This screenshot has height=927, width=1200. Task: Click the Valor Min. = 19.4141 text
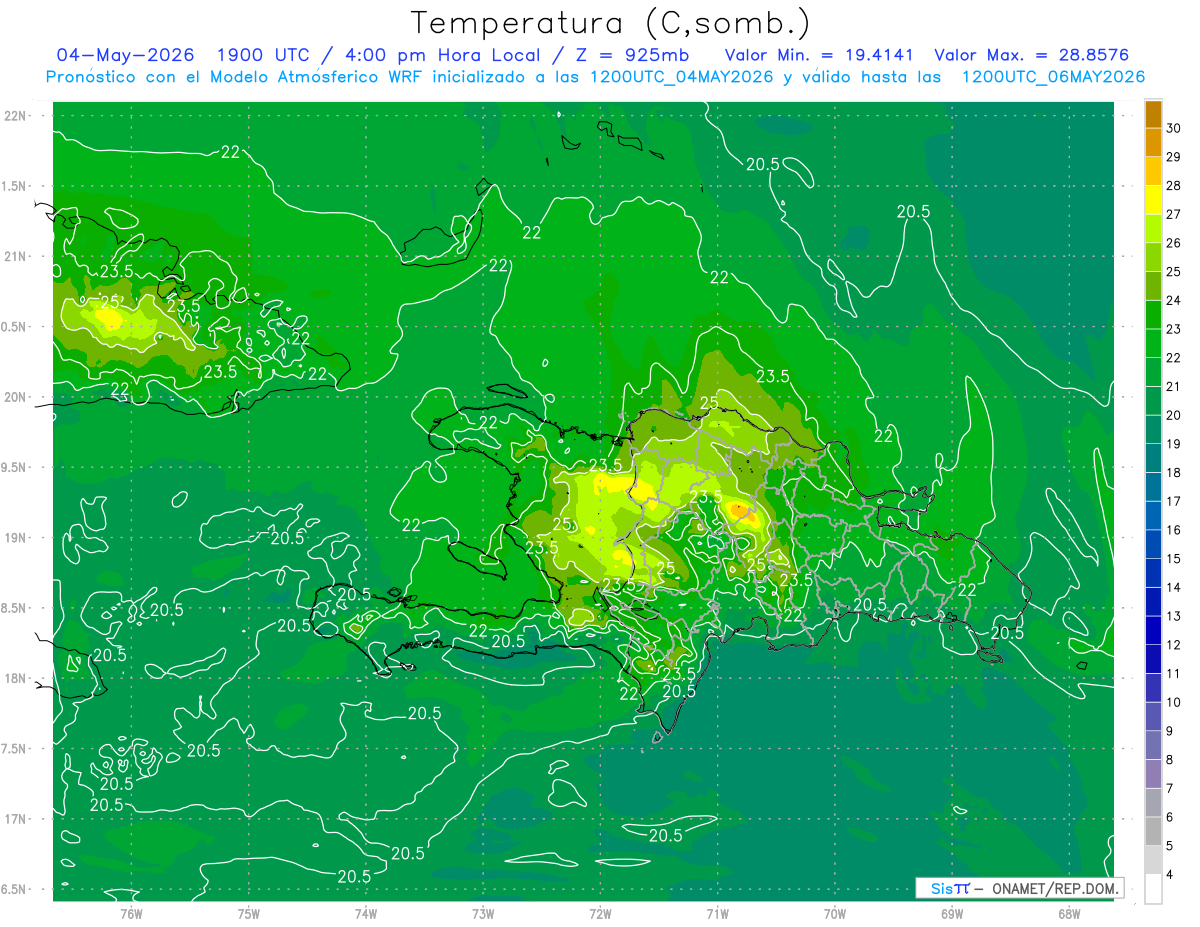[819, 55]
